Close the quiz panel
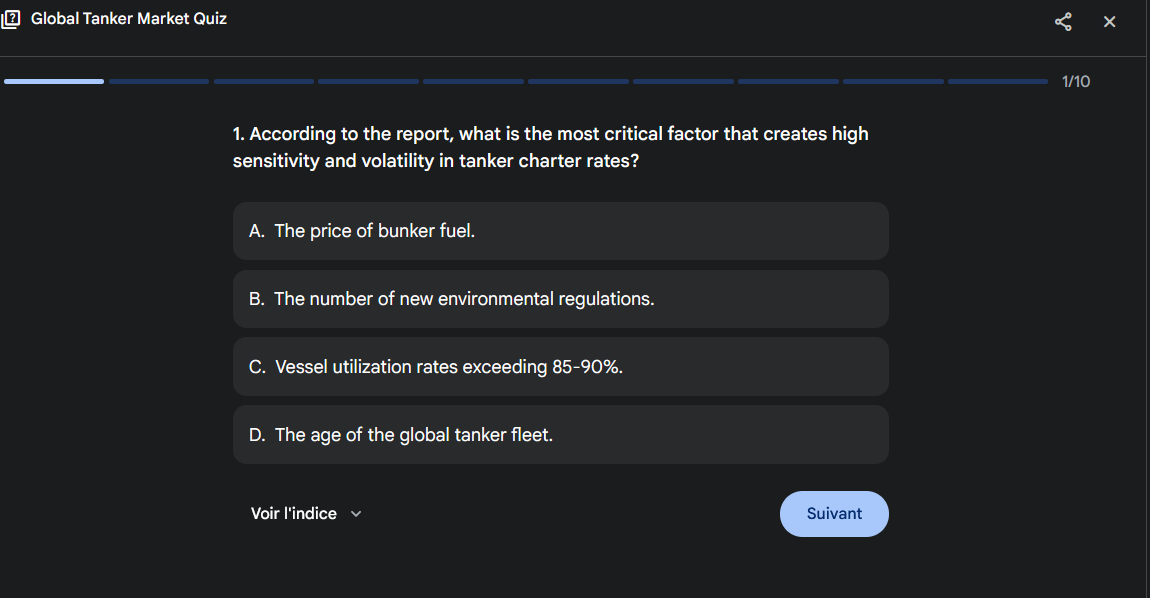Screen dimensions: 1150x598 click(x=1109, y=22)
